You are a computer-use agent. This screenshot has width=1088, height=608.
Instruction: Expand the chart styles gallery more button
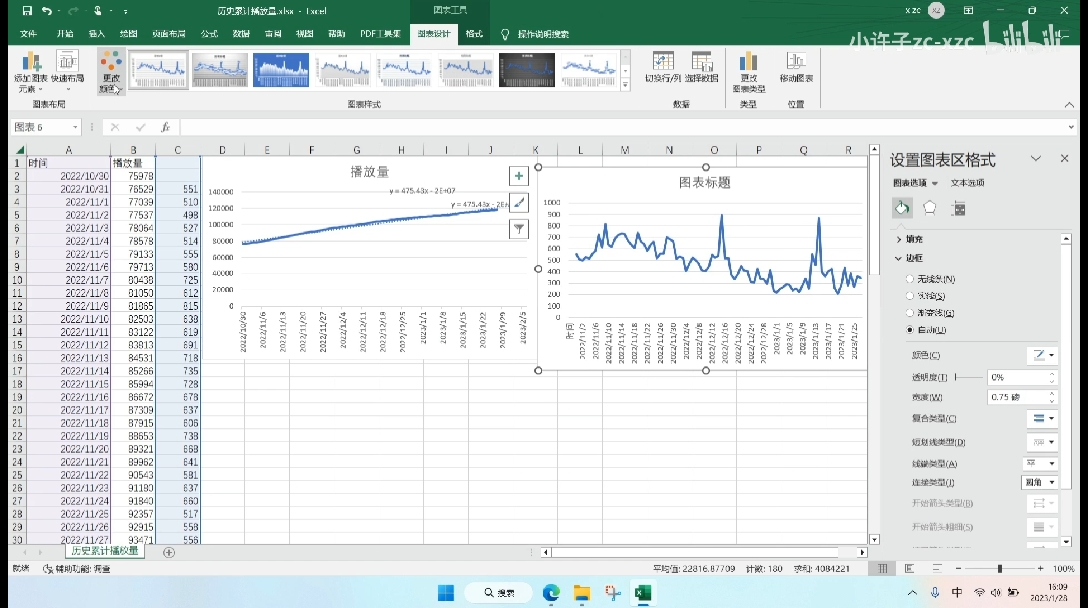625,85
